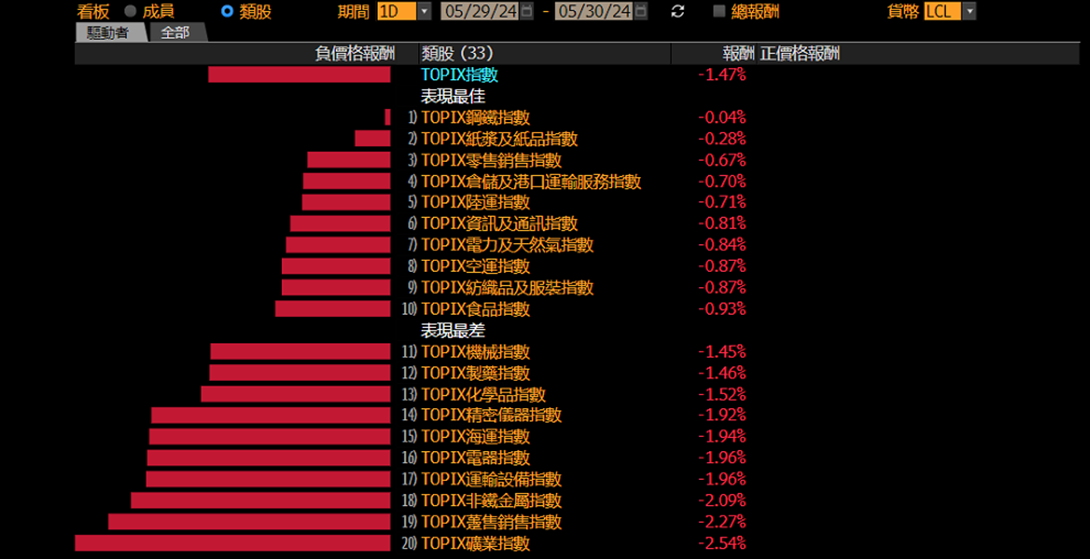The width and height of the screenshot is (1090, 559).
Task: Open TOPIX精密儀器指數 row
Action: point(491,415)
